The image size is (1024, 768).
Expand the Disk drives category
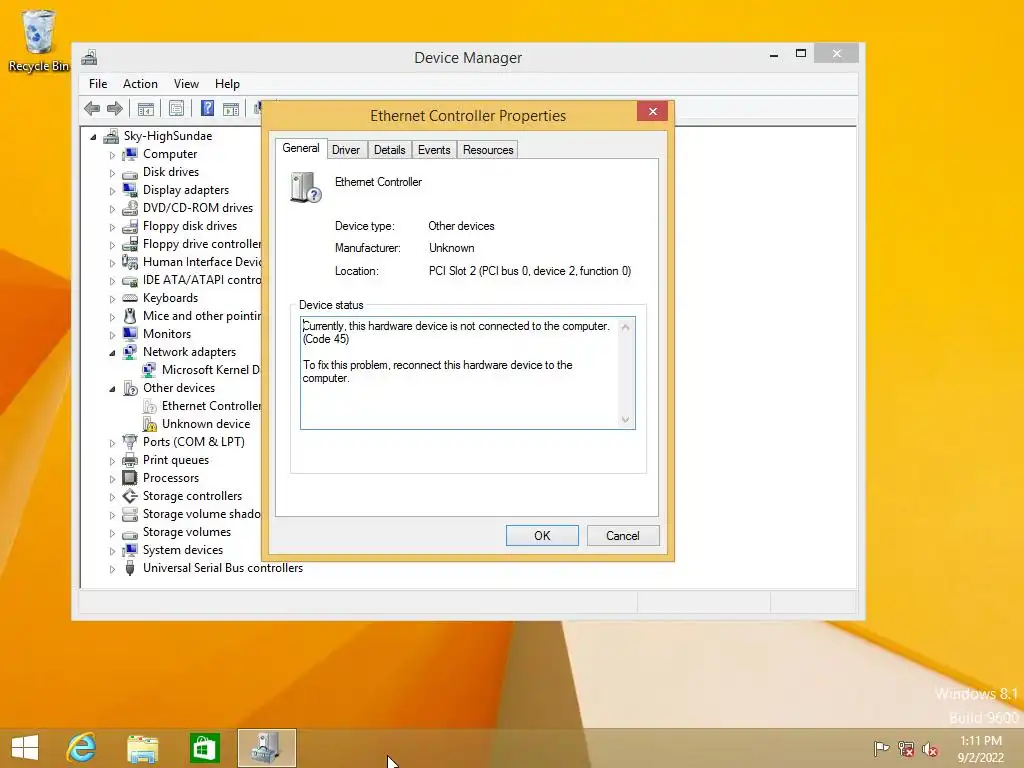pyautogui.click(x=112, y=173)
